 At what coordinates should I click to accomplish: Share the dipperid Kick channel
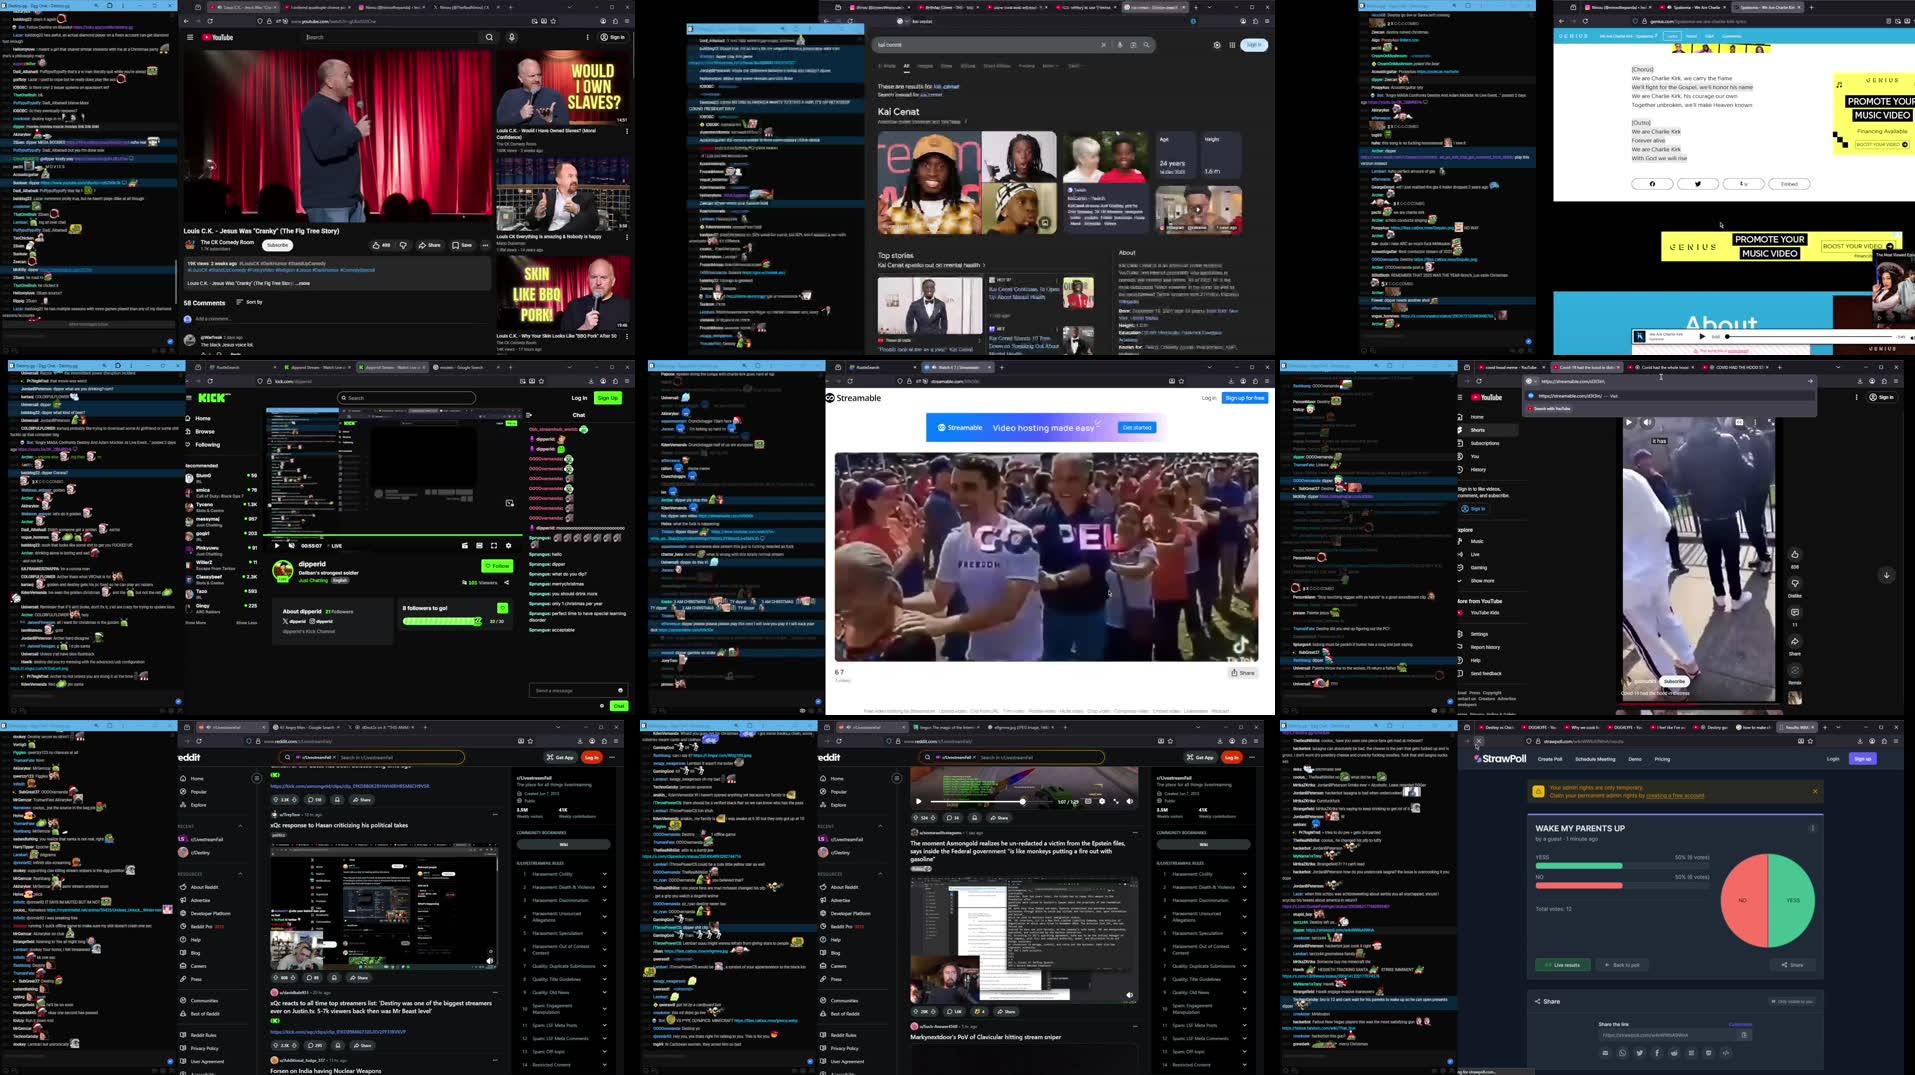507,582
